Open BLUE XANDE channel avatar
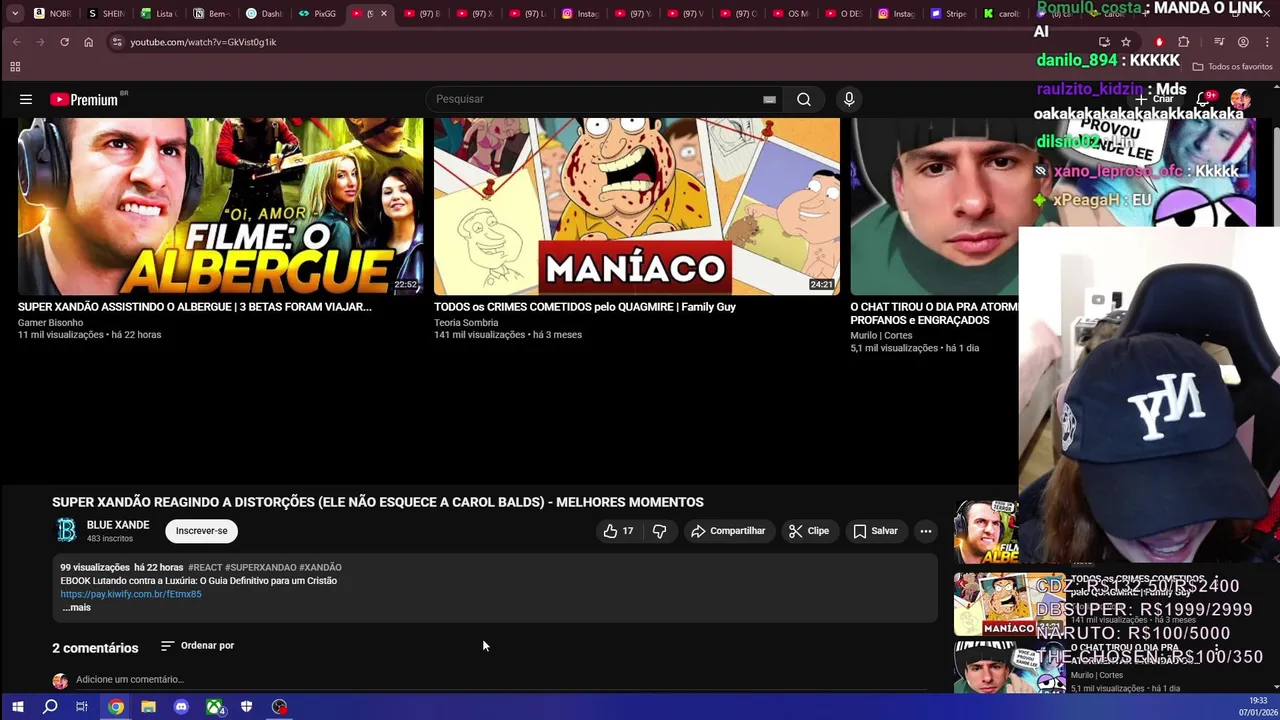 pyautogui.click(x=66, y=531)
